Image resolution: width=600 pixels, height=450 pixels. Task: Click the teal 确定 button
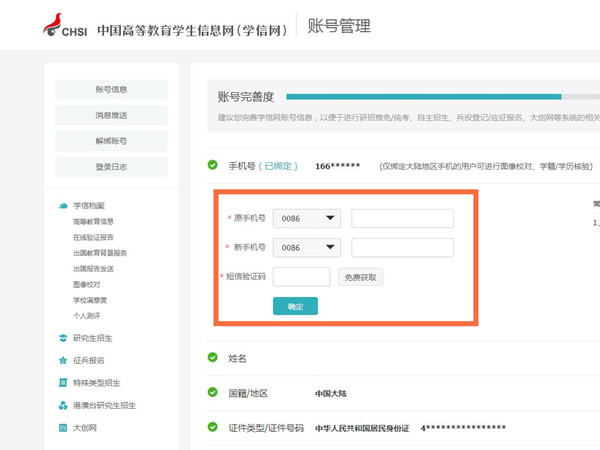coord(295,306)
